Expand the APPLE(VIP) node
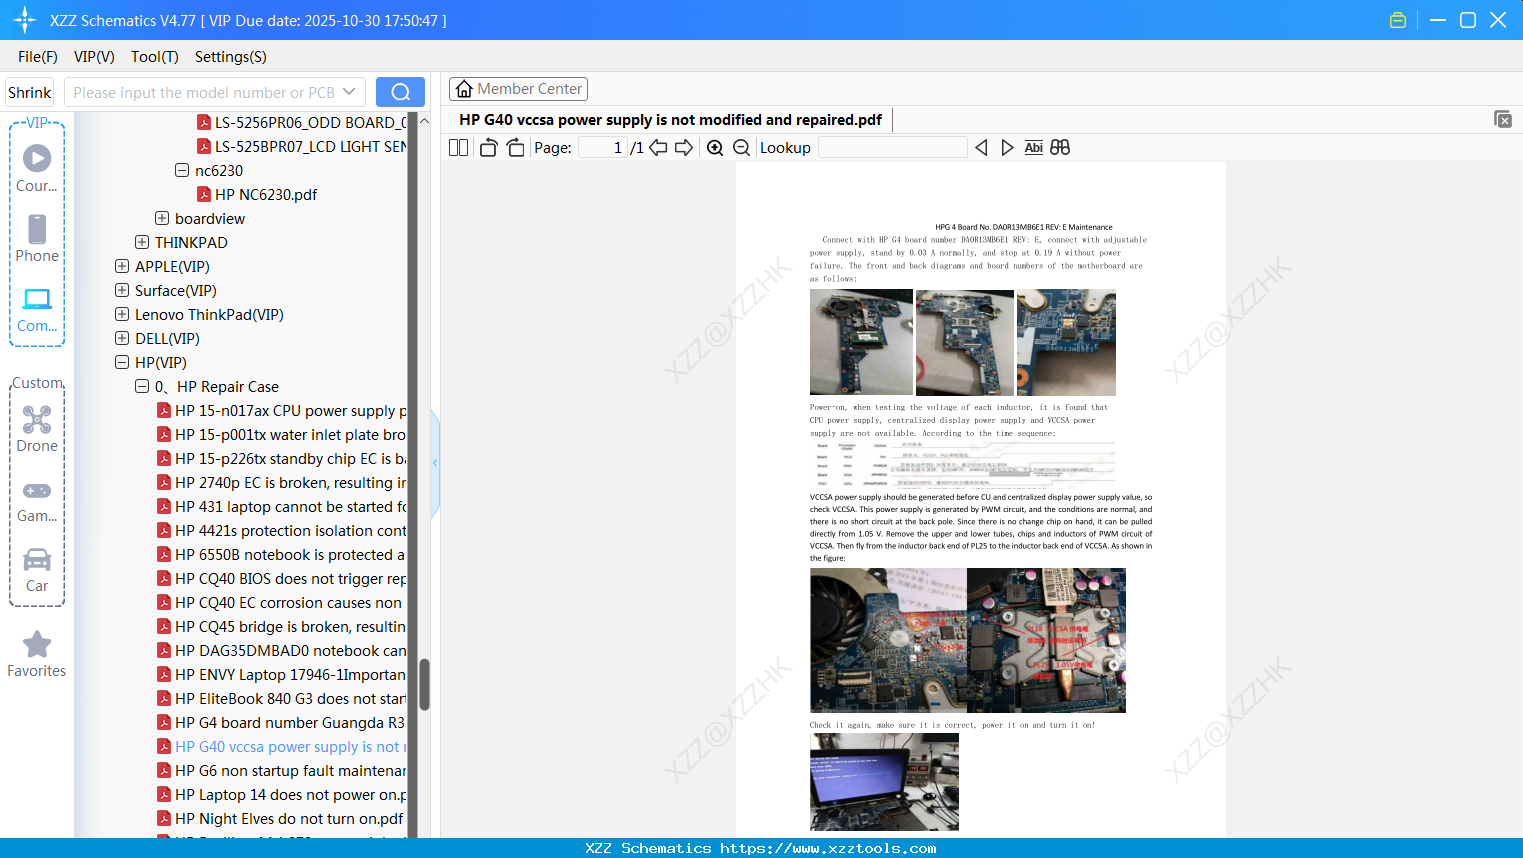 click(122, 266)
